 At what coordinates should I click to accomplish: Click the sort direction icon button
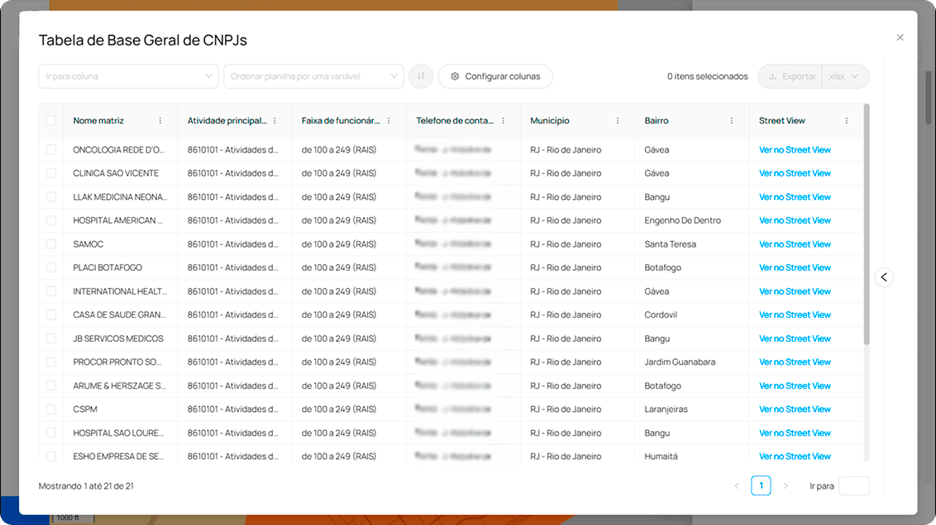[421, 76]
